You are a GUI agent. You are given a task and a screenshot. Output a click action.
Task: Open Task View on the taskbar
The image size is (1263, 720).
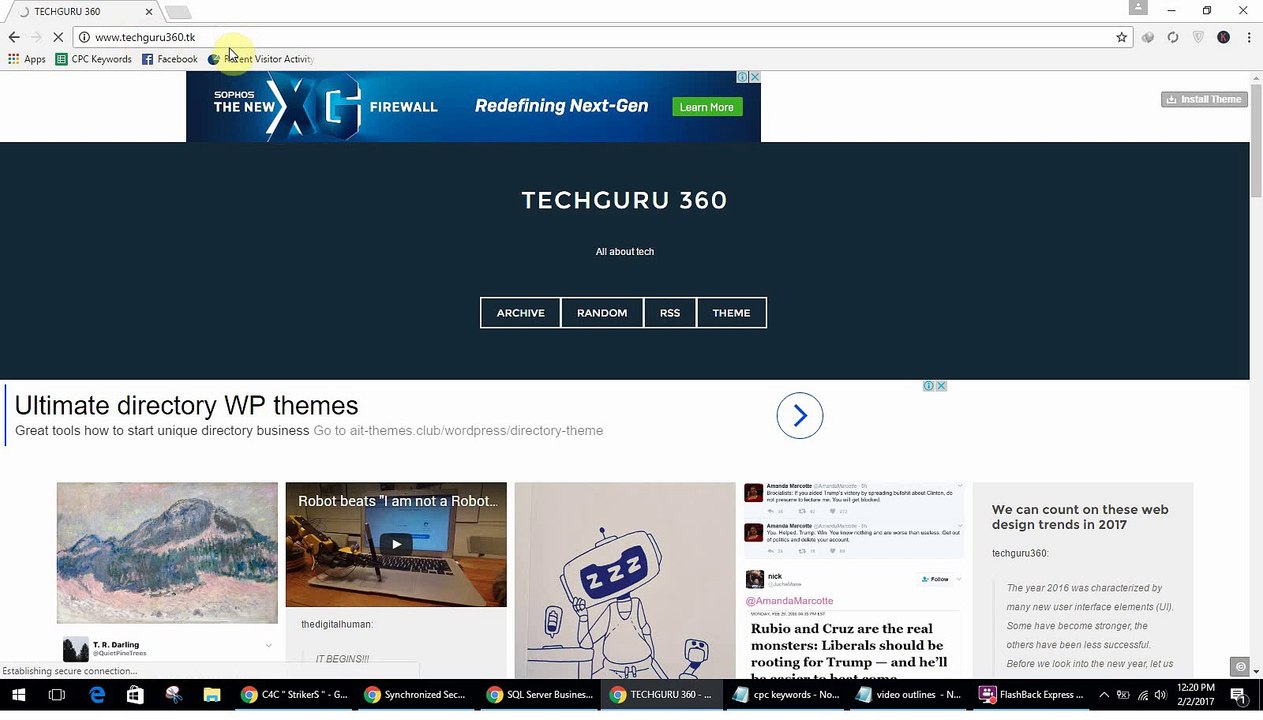coord(57,695)
